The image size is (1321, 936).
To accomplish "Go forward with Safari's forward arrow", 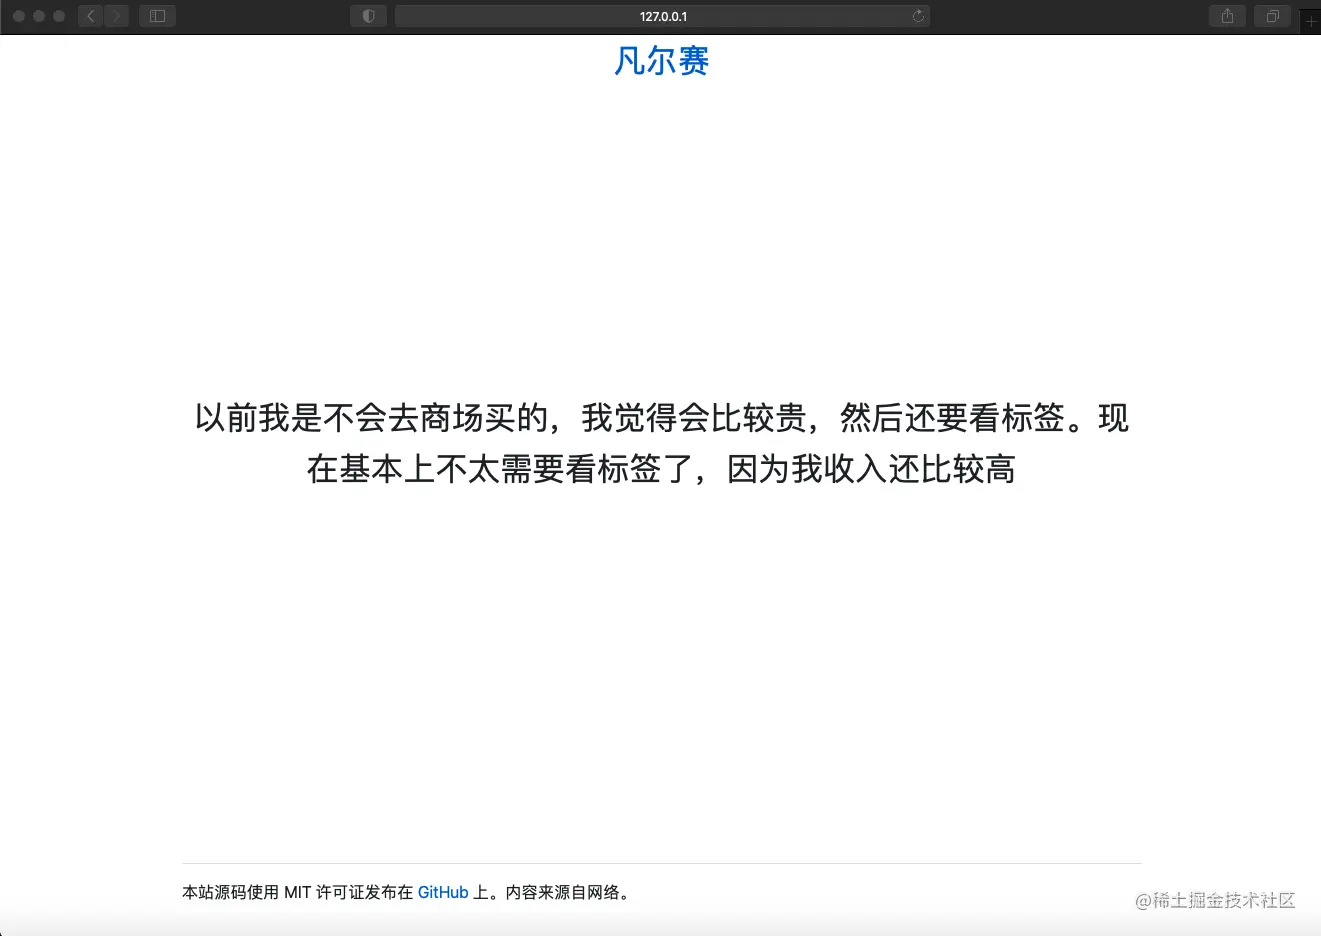I will (116, 16).
